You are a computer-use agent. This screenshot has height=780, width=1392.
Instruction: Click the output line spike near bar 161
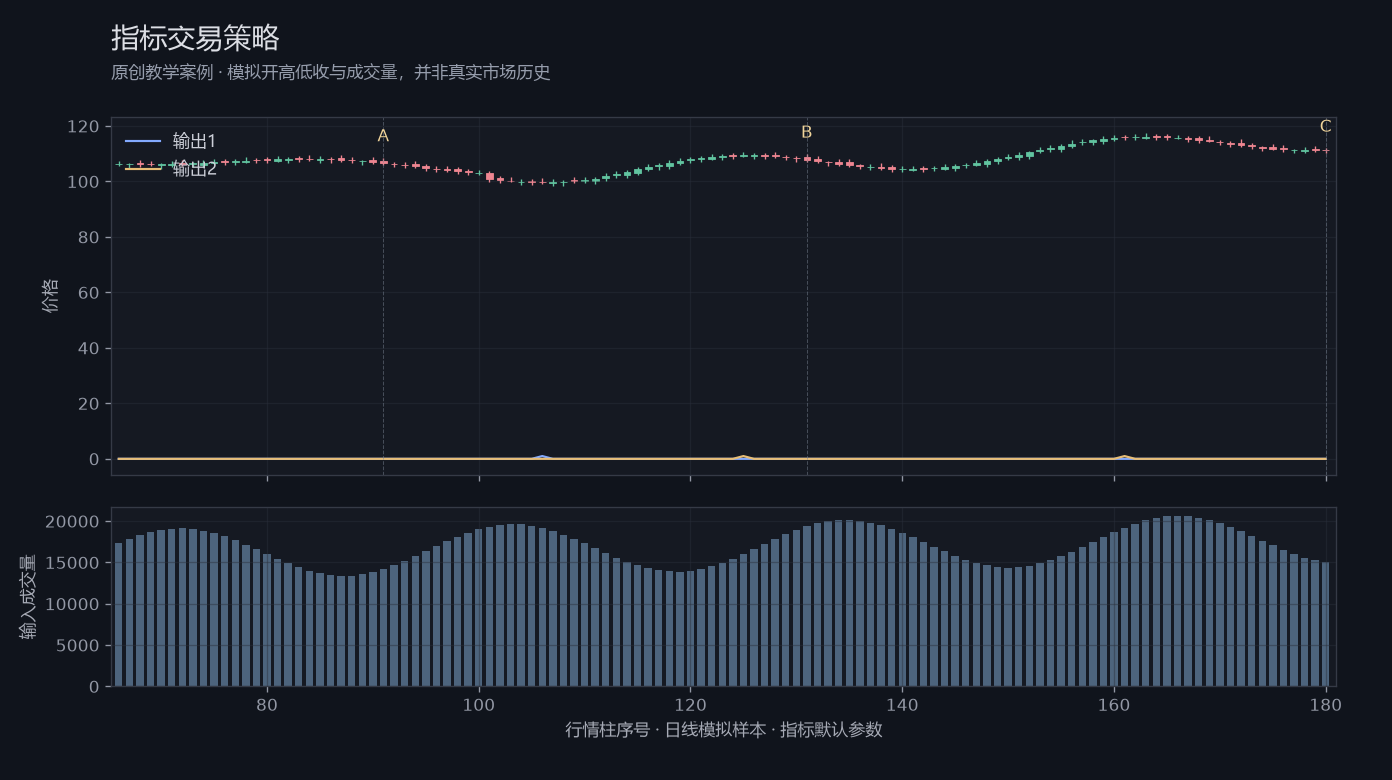[1124, 457]
